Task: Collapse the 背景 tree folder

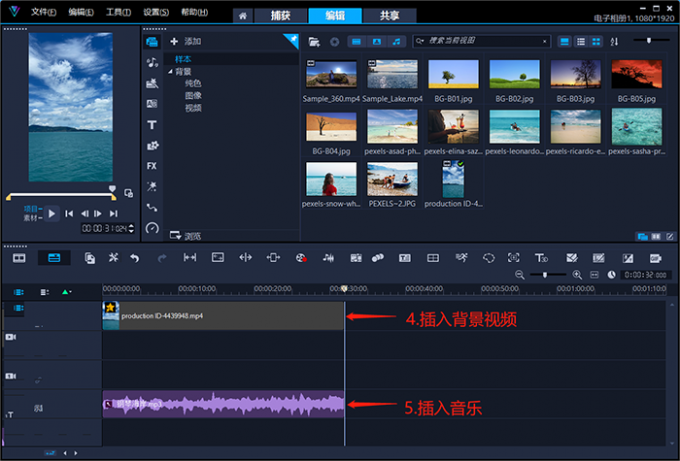Action: (170, 72)
